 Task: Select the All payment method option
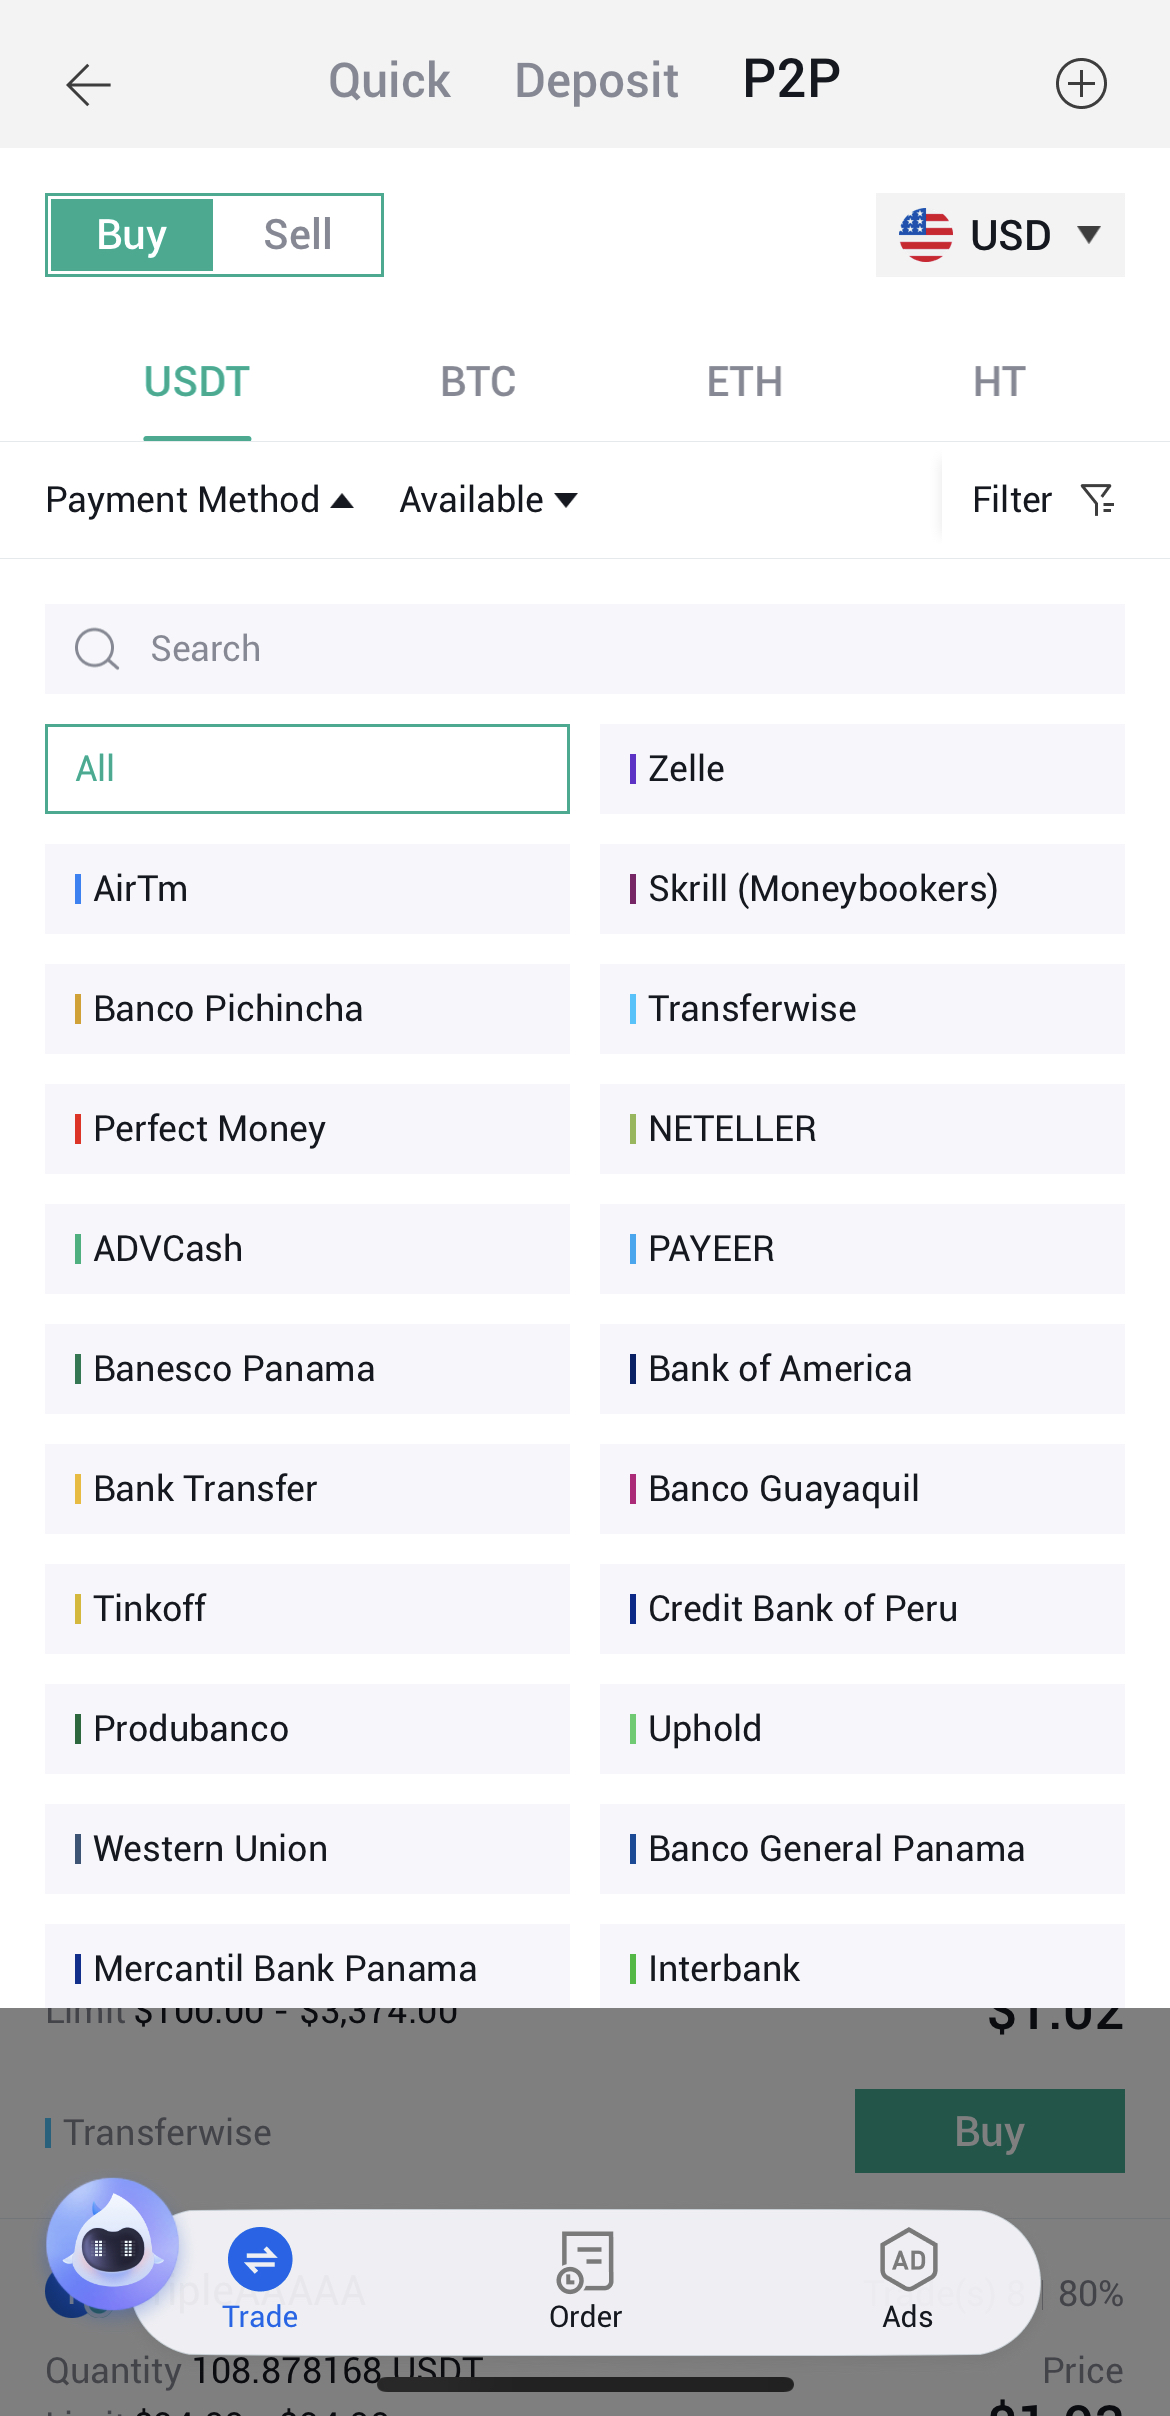coord(307,769)
